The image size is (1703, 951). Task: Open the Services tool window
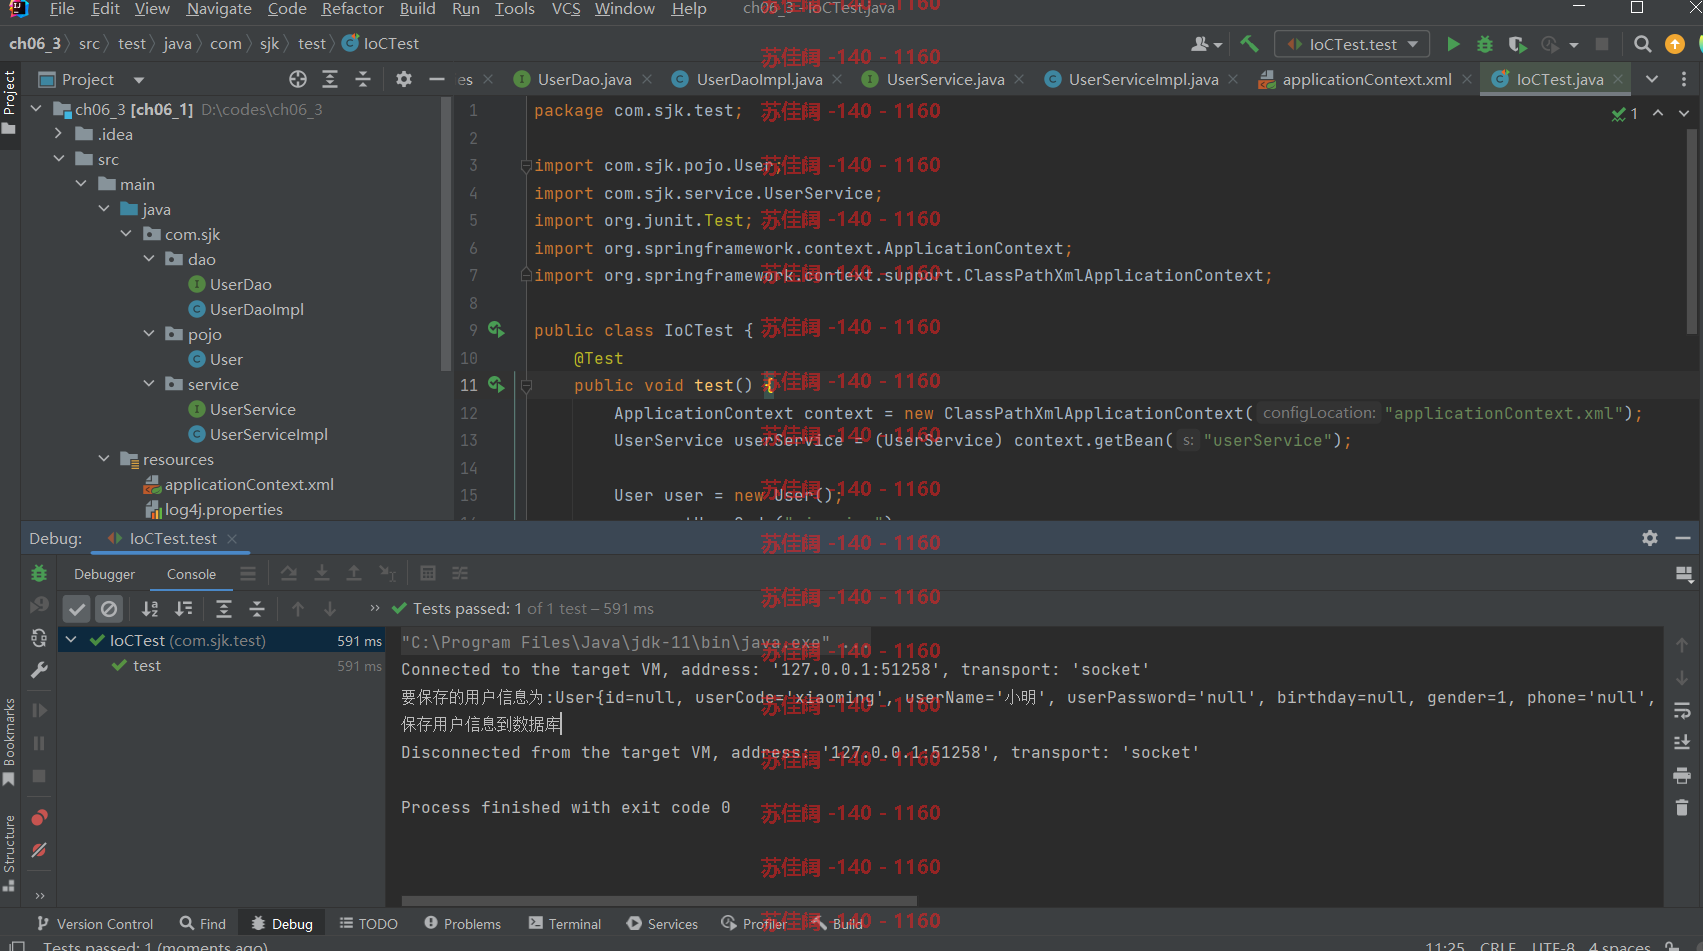click(x=662, y=924)
